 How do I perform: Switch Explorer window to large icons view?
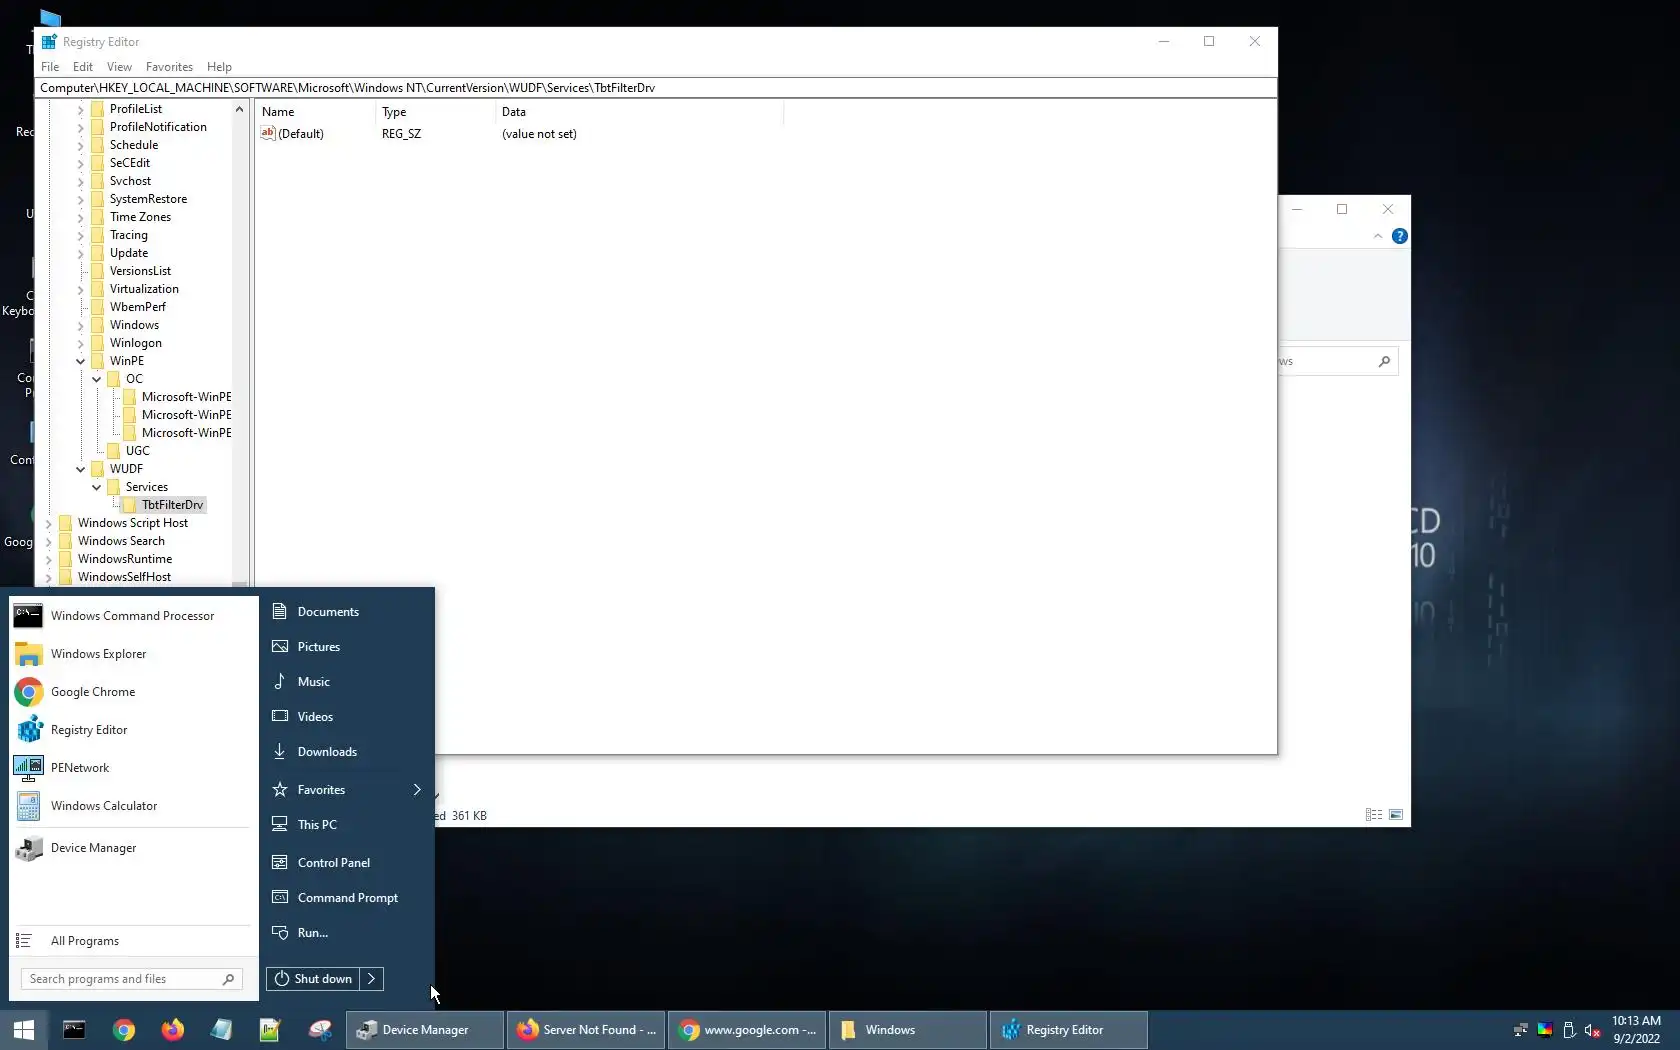[x=1396, y=815]
